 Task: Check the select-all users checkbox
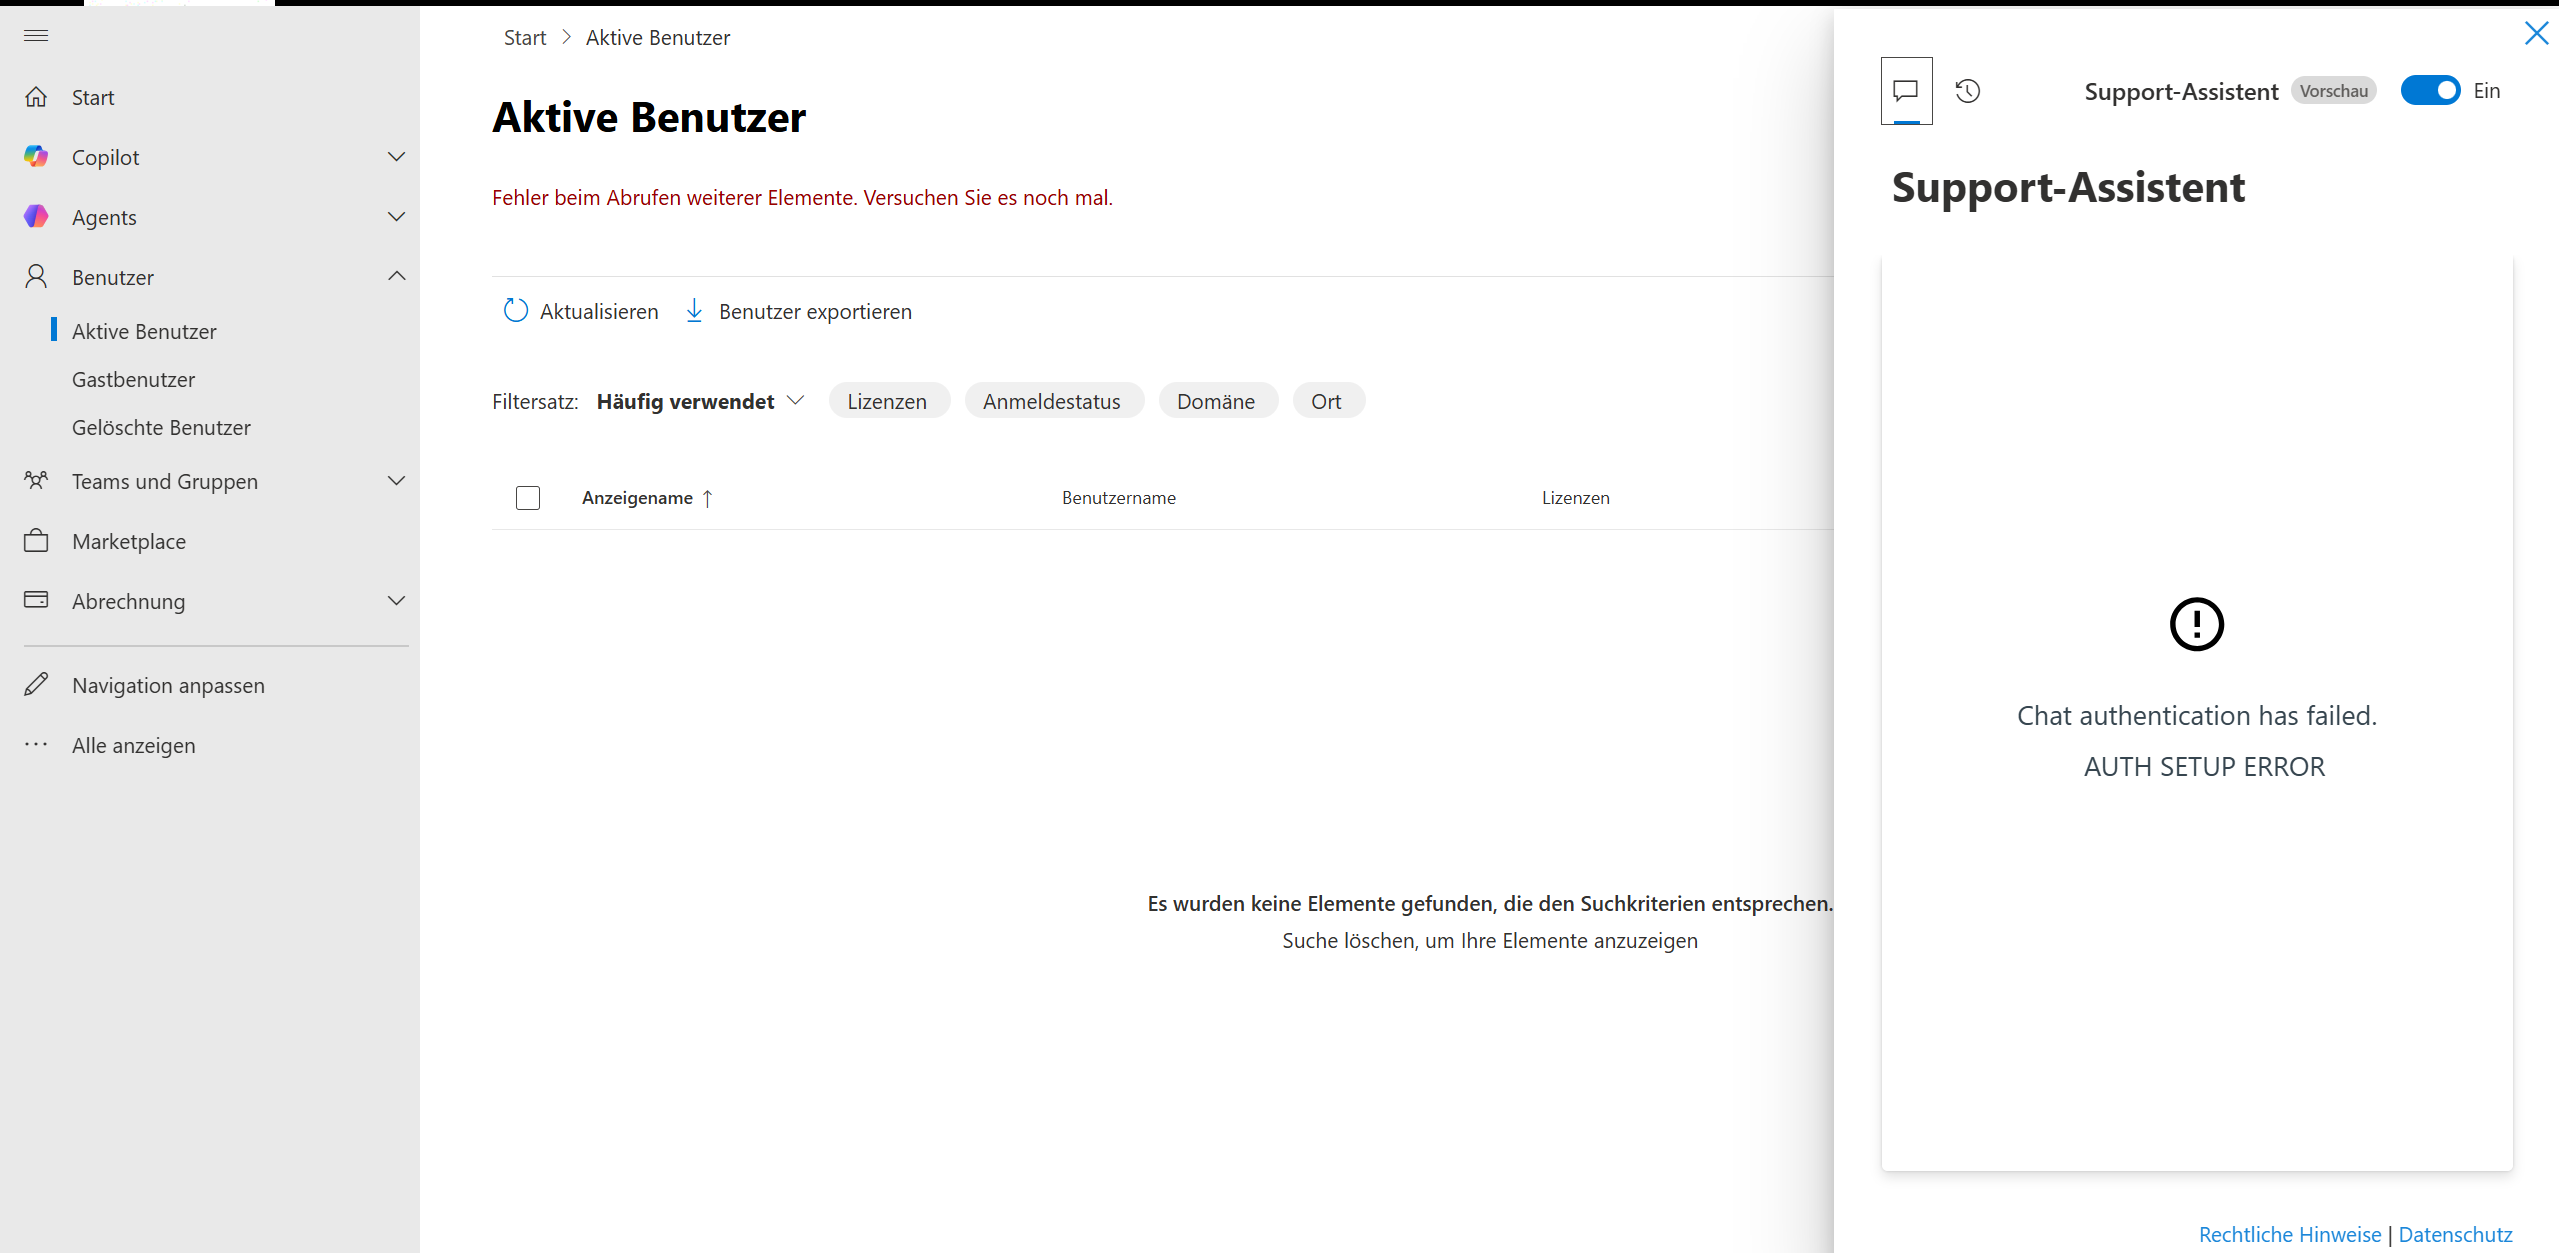tap(528, 498)
